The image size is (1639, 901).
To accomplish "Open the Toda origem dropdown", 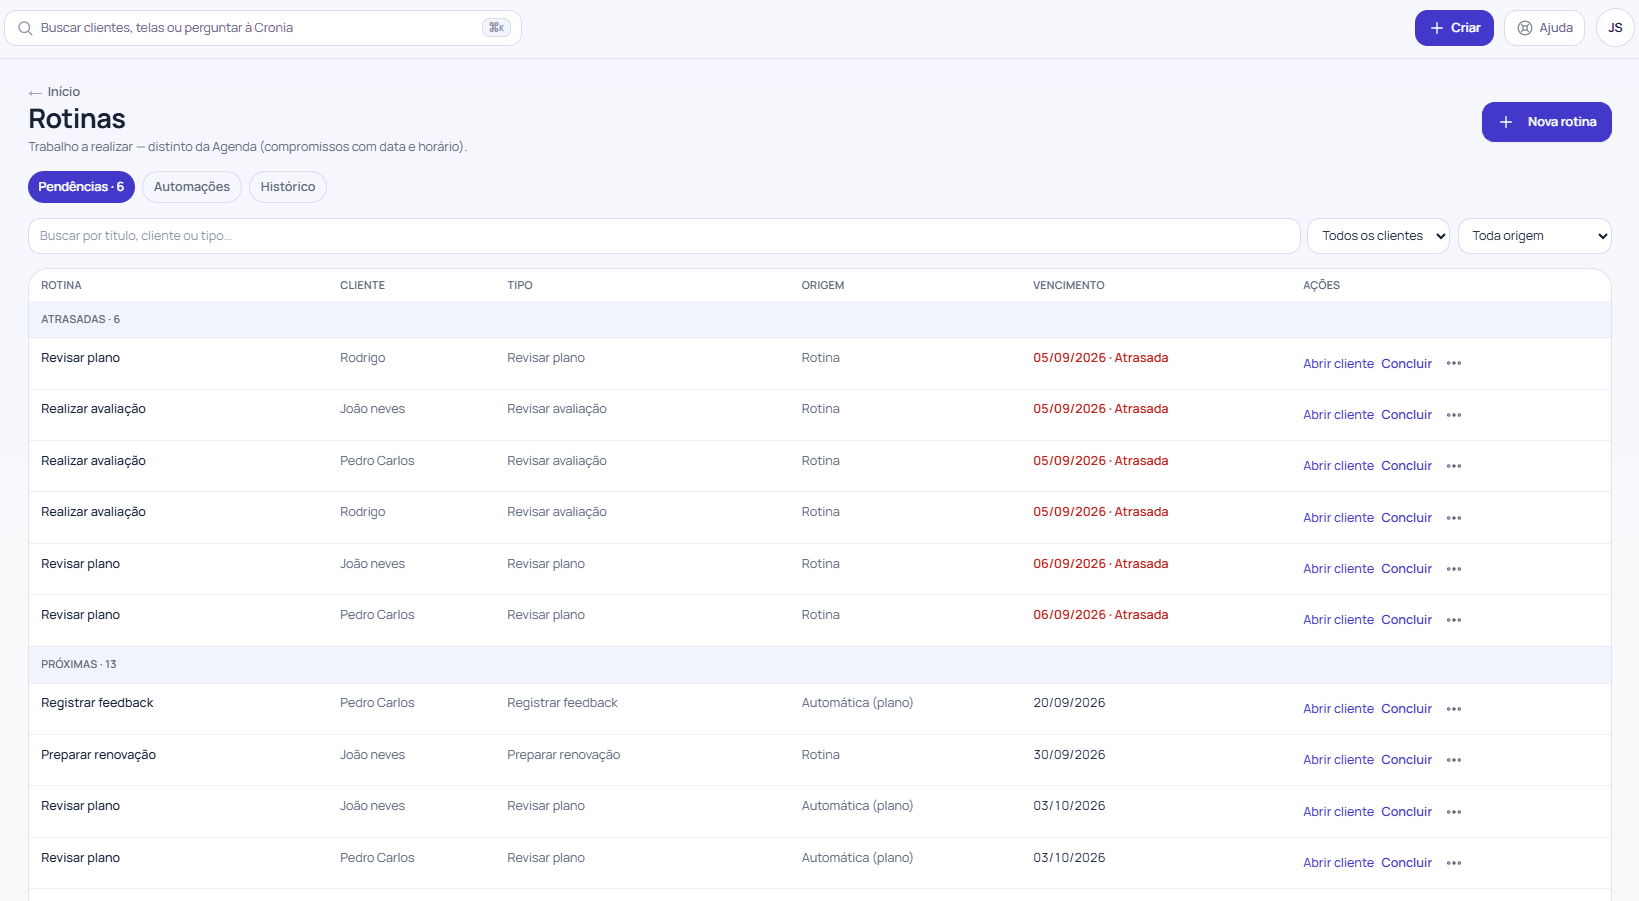I will (x=1534, y=236).
